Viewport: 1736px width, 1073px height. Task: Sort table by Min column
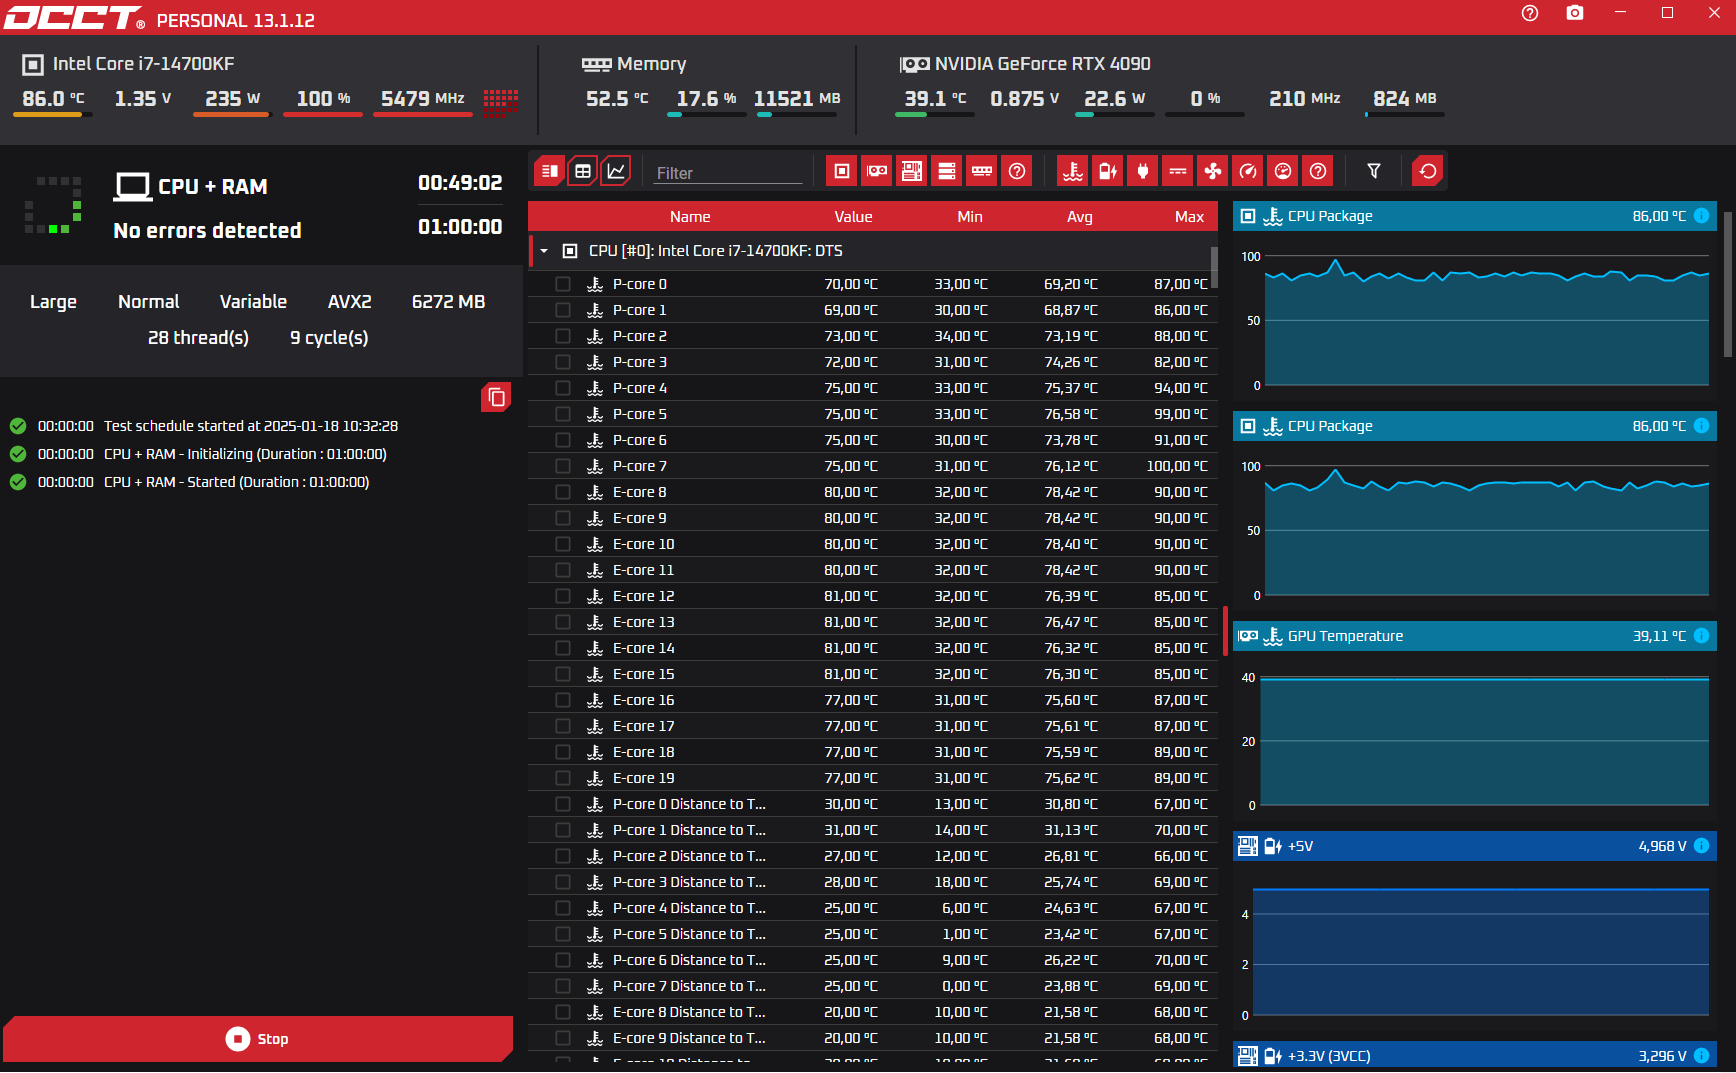[x=969, y=217]
